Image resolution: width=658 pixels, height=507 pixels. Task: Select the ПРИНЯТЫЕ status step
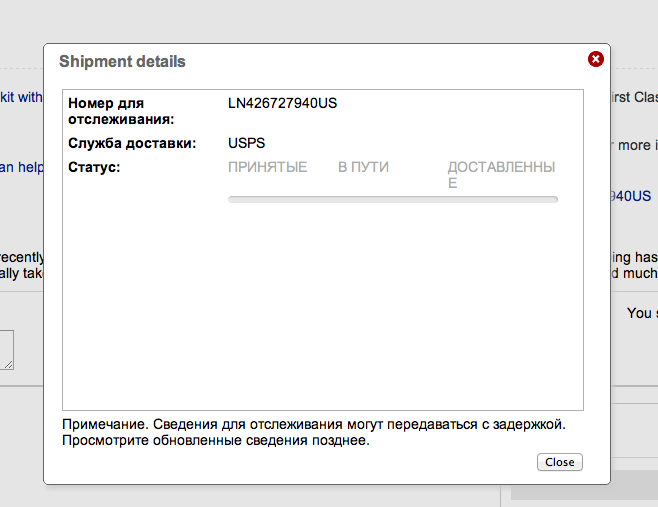pyautogui.click(x=267, y=167)
